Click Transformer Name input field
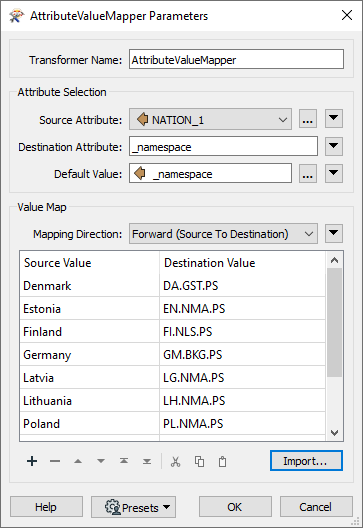 coord(236,59)
